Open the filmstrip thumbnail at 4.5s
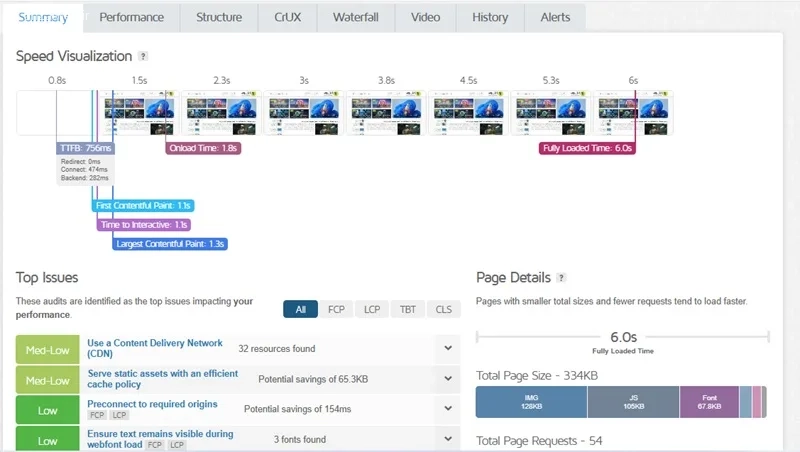Image resolution: width=800 pixels, height=452 pixels. click(468, 113)
